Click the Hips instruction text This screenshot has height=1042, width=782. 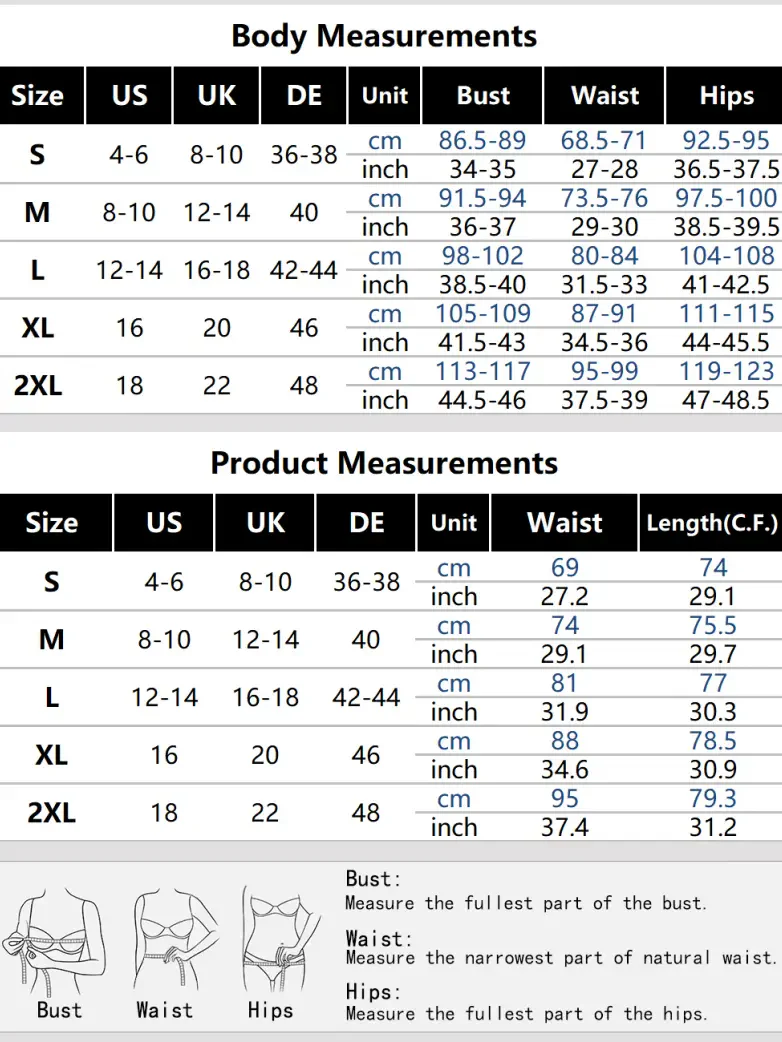[x=526, y=1014]
